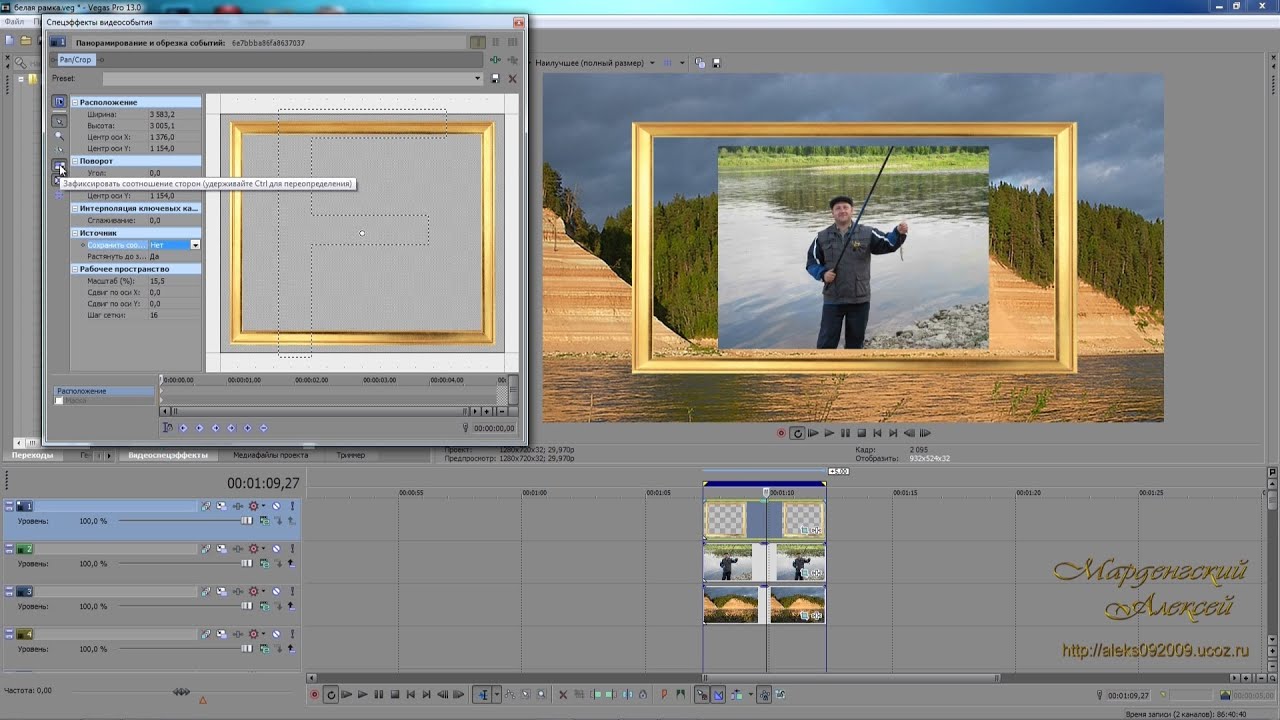Screen dimensions: 1280x720
Task: Click the Pan/Crop cursor timecode field
Action: (x=494, y=428)
